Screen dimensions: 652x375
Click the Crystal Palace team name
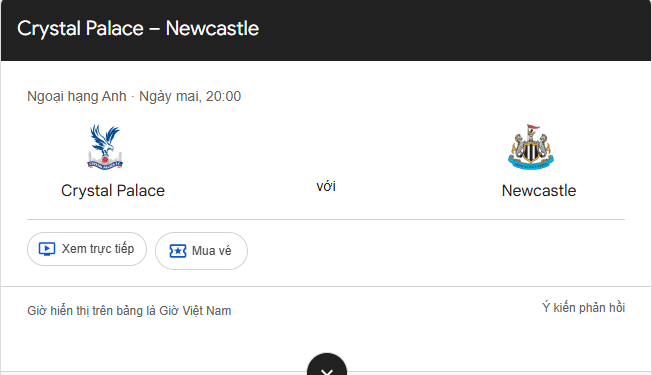pos(113,190)
